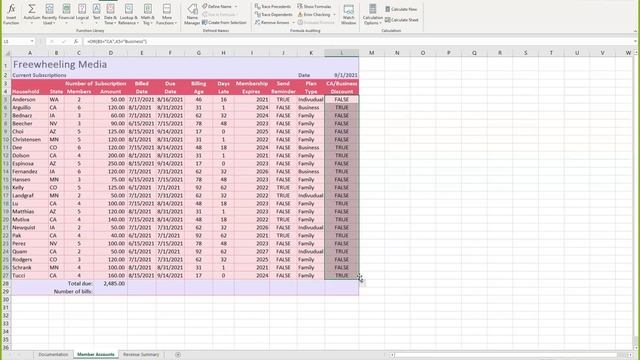This screenshot has height=360, width=640.
Task: Click Dolson's 200.00 subscription amount
Action: (110, 156)
